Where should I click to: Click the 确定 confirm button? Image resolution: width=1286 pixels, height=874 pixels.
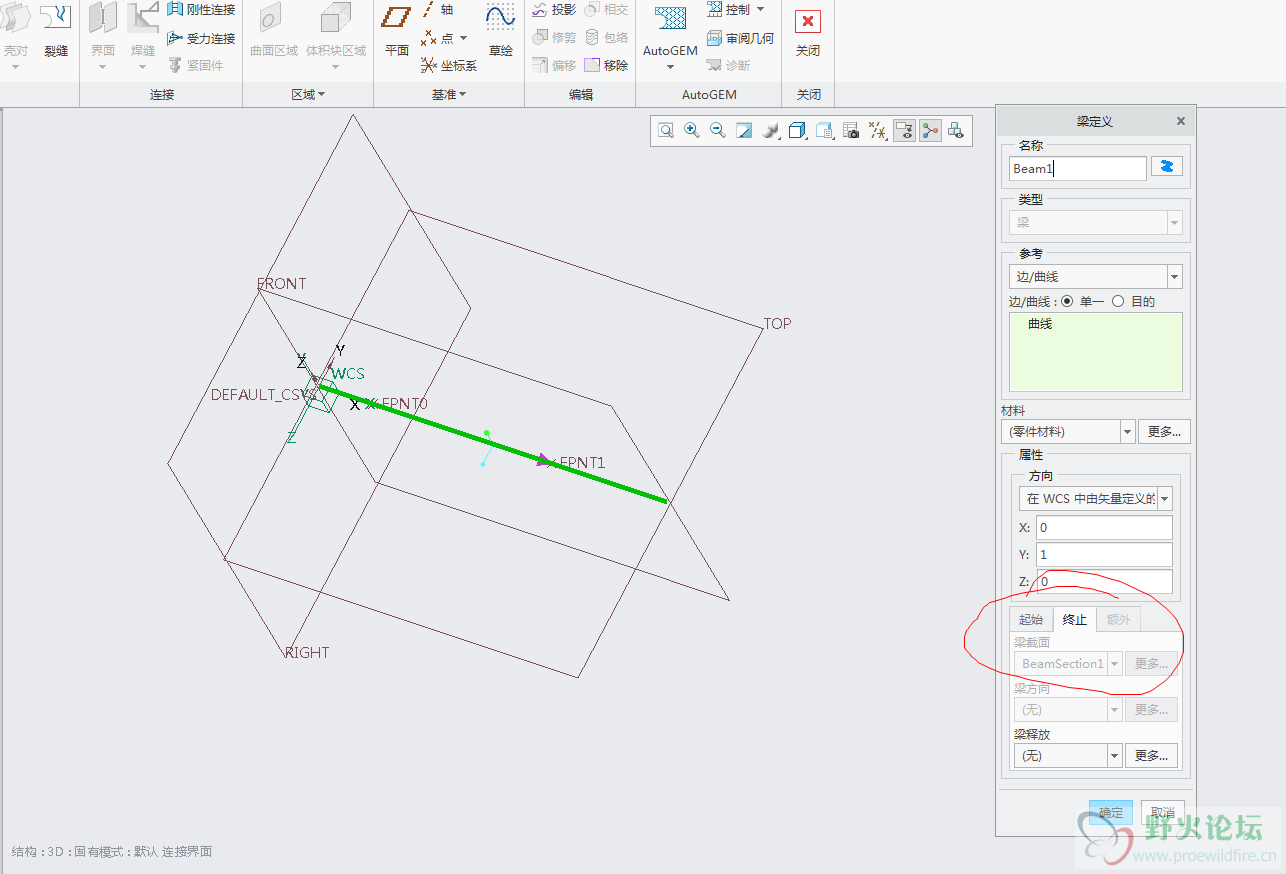pos(1111,812)
